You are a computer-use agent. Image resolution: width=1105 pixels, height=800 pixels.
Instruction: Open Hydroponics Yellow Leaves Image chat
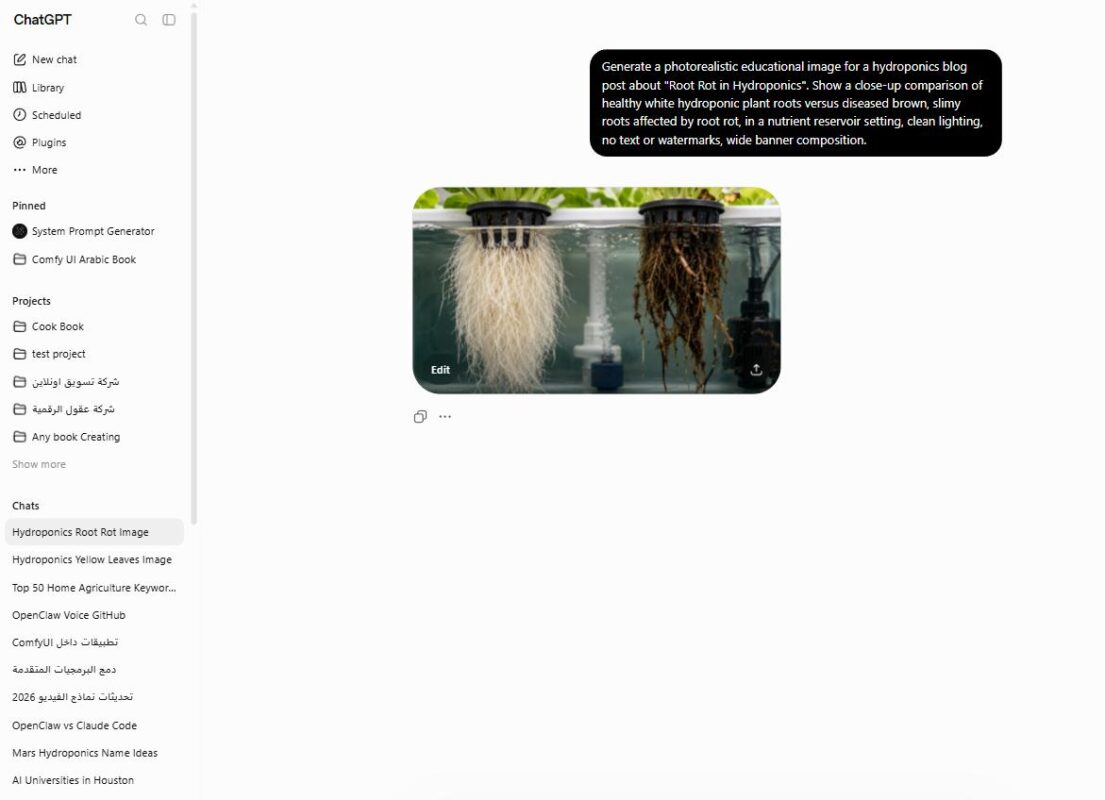pos(94,560)
